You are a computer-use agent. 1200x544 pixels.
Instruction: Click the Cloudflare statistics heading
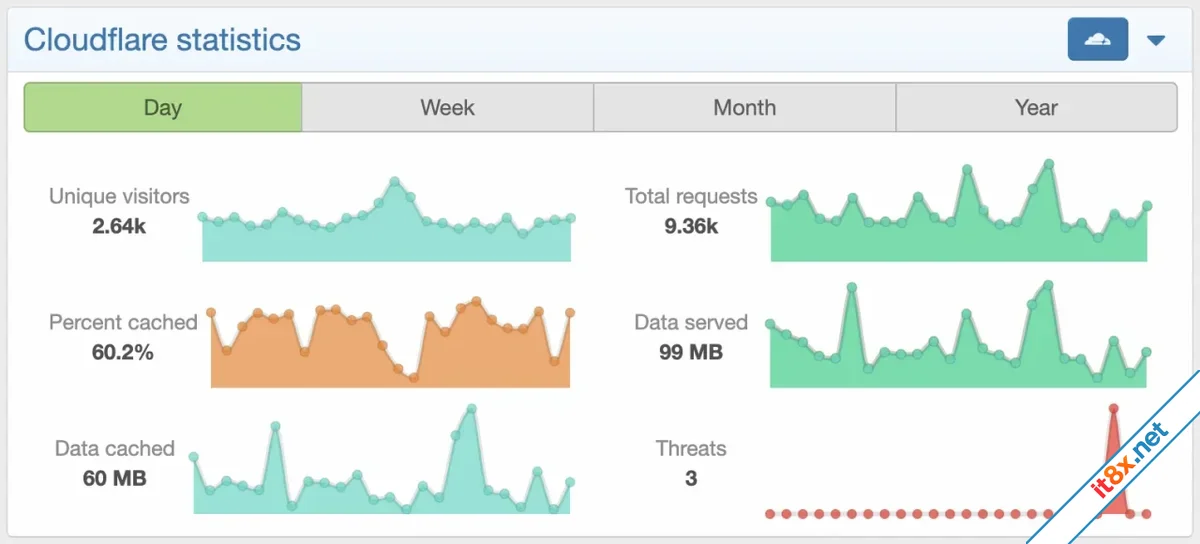[162, 40]
